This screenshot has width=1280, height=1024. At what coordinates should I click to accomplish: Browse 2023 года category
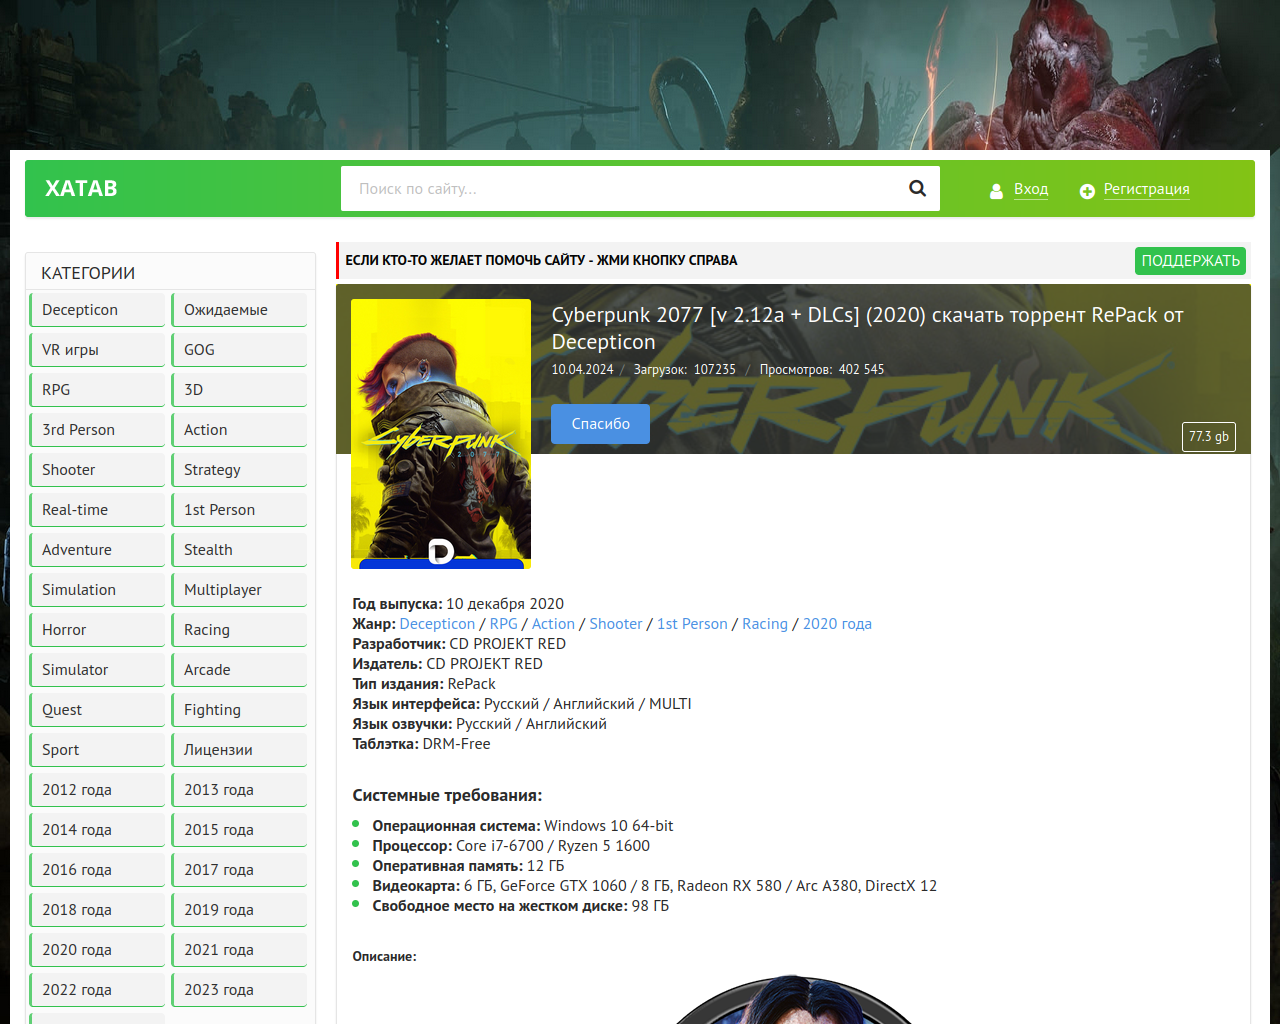[239, 990]
